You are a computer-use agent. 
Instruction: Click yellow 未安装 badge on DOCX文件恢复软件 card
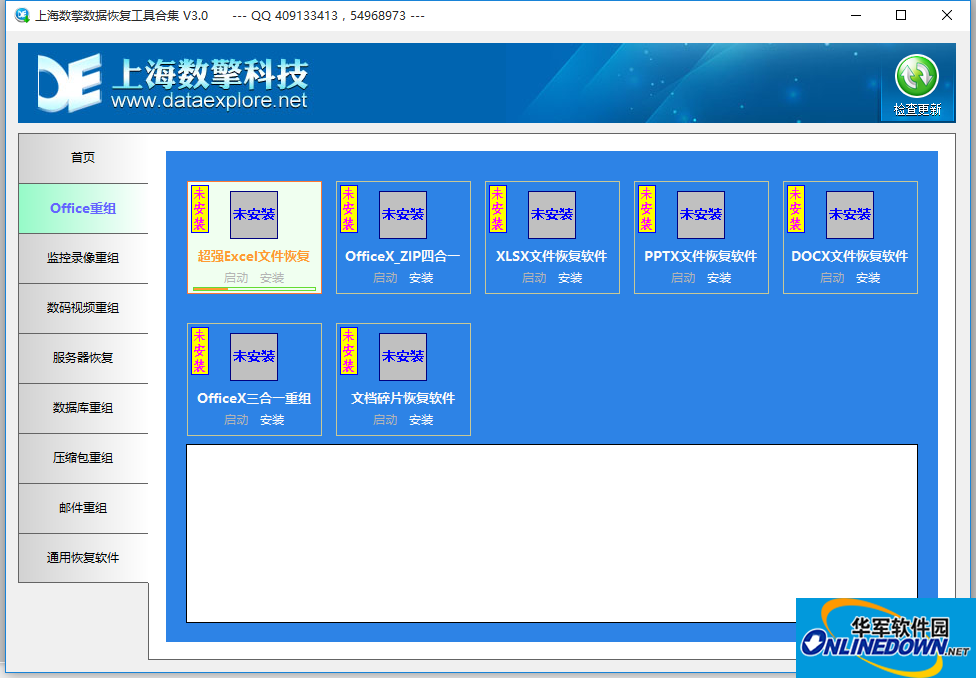pos(795,209)
